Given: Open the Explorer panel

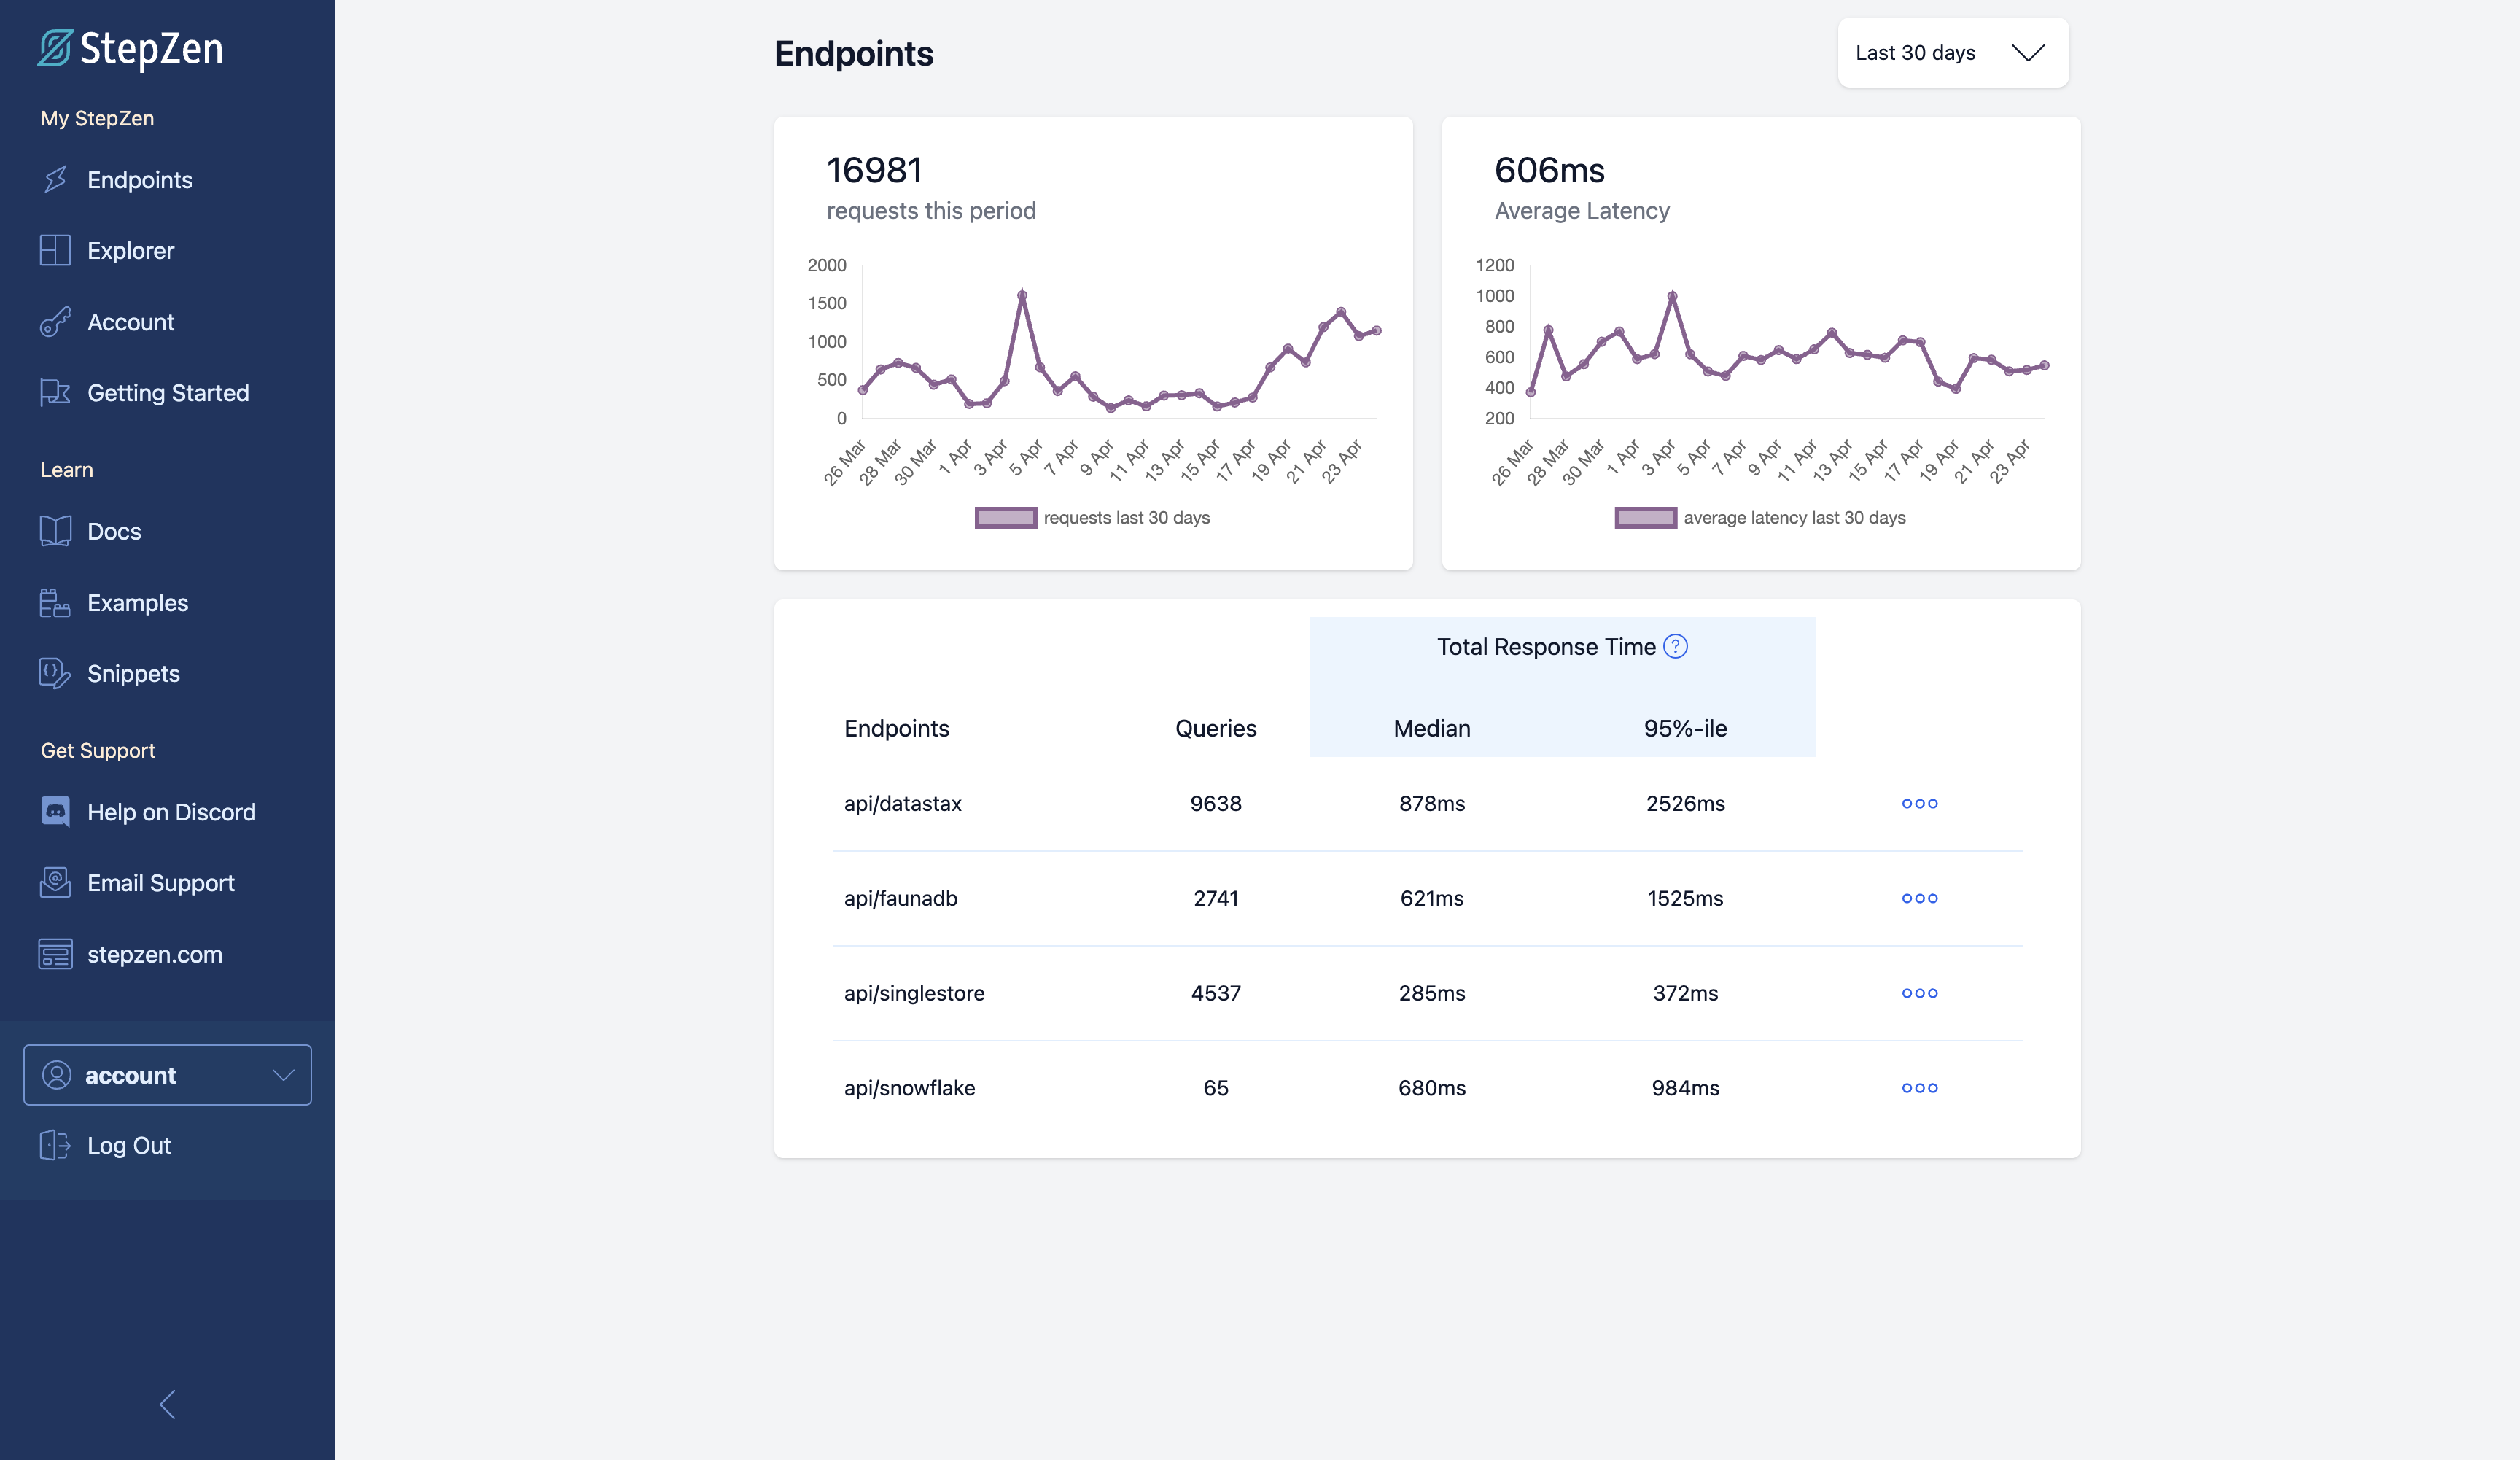Looking at the screenshot, I should pos(131,250).
